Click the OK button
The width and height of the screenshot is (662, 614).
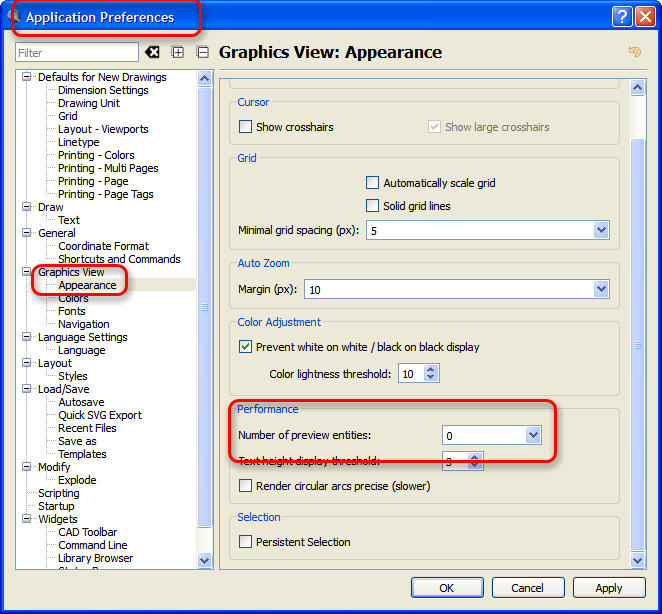pos(447,588)
